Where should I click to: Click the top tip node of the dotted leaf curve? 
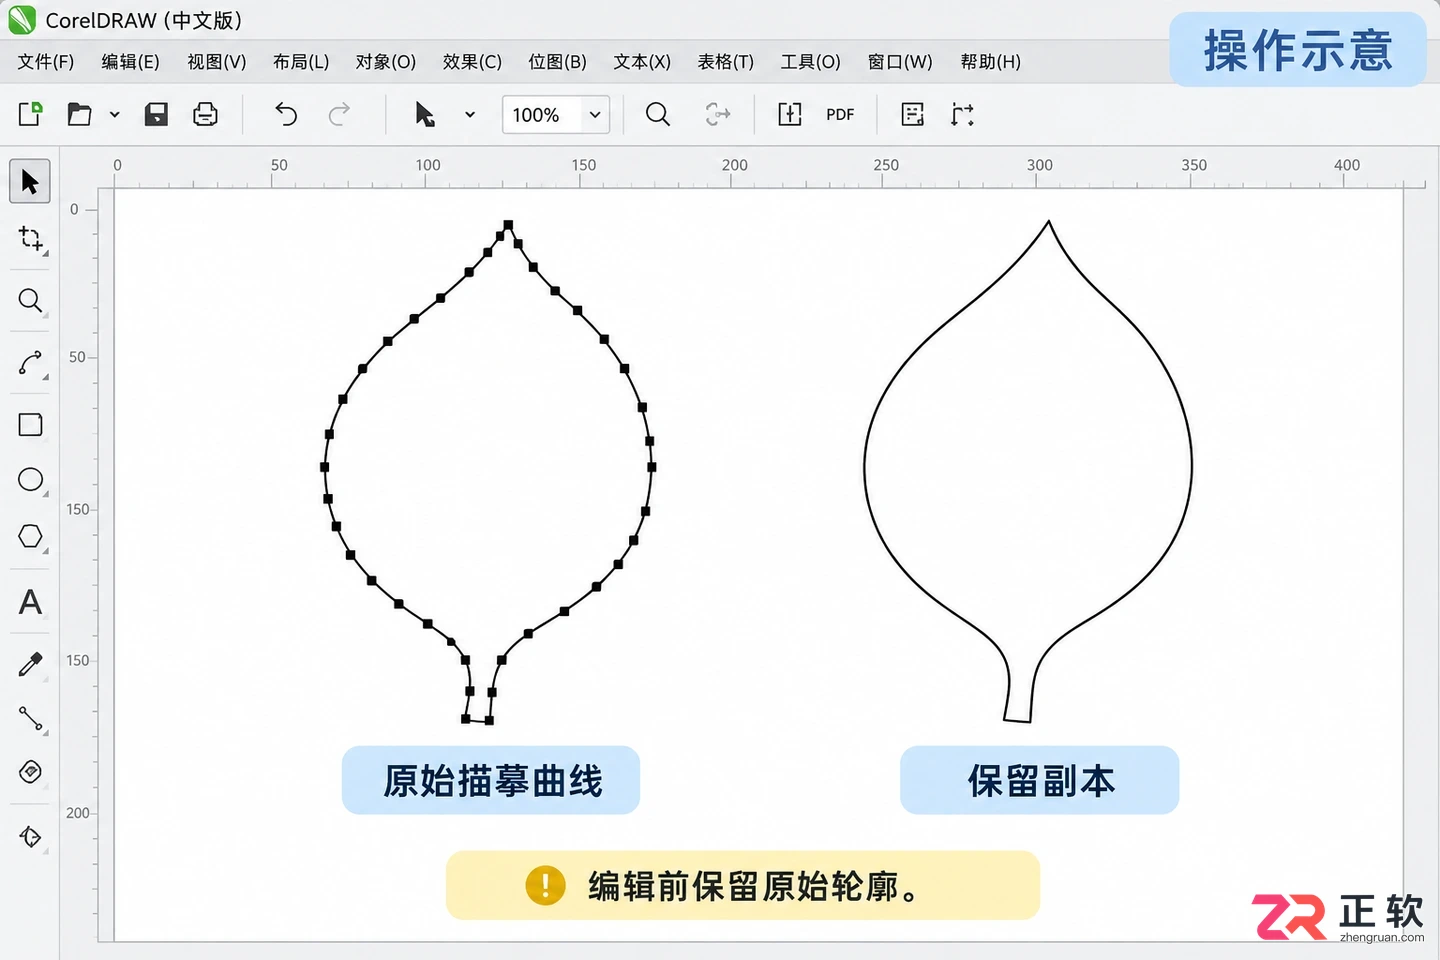point(508,225)
